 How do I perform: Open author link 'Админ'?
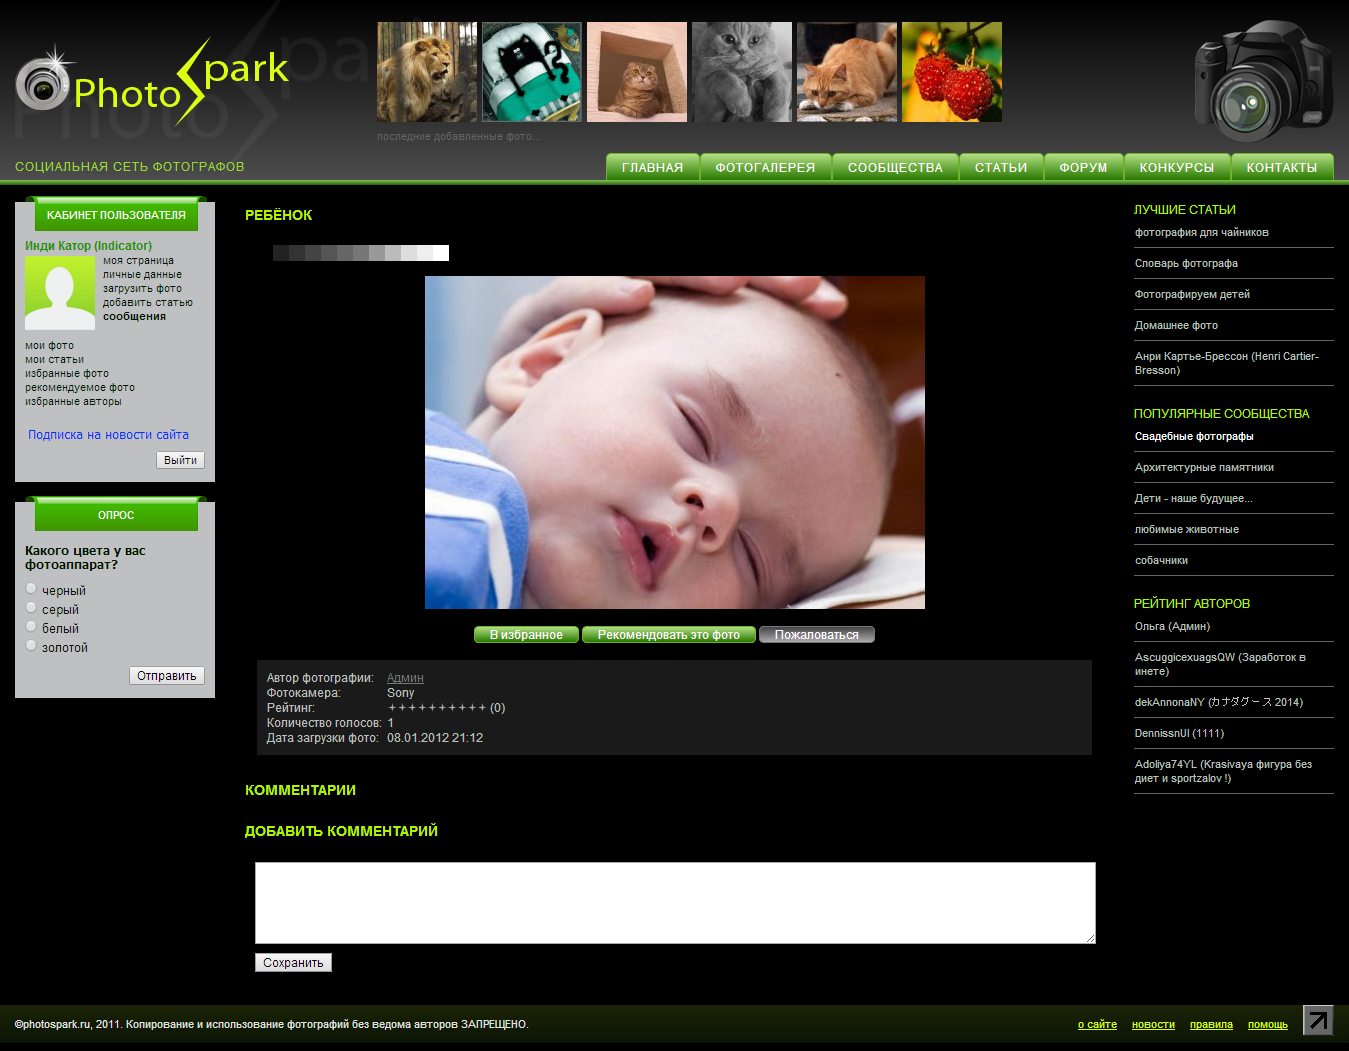coord(405,678)
